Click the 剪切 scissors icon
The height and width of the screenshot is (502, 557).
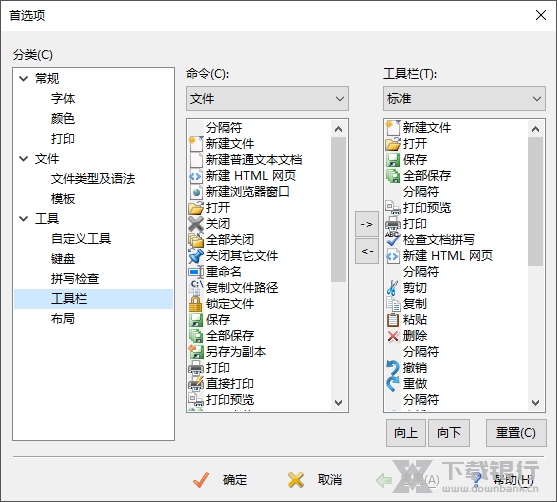[x=393, y=288]
